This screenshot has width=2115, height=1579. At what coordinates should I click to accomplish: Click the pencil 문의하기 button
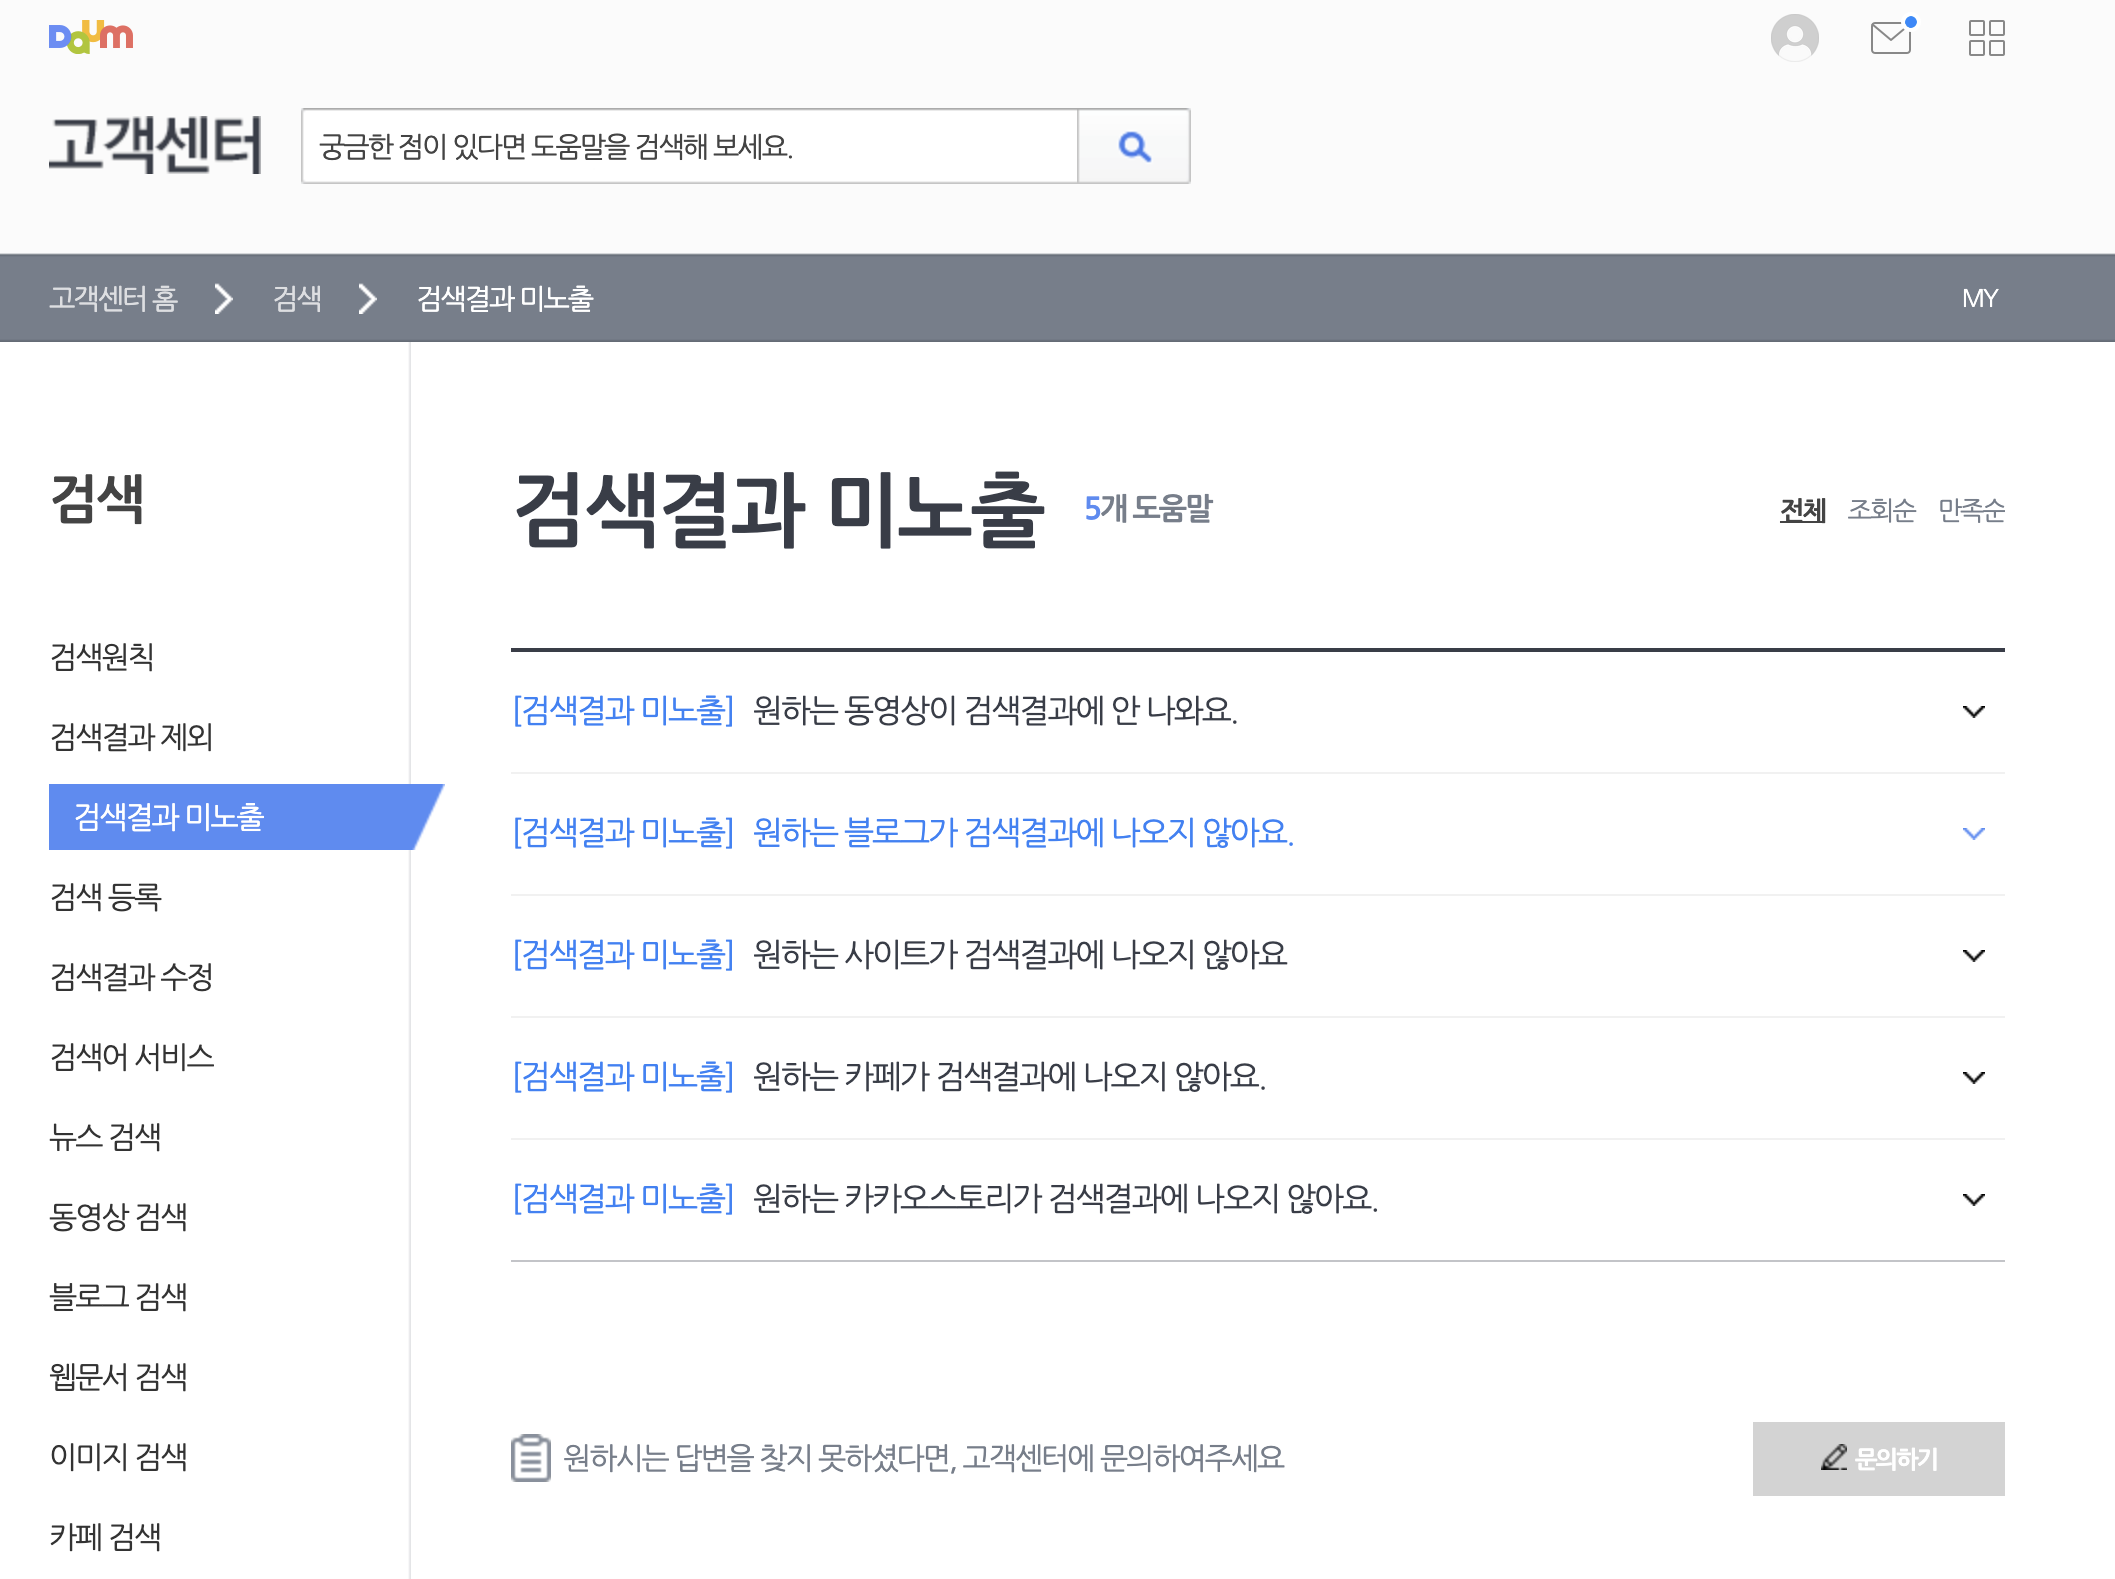click(1878, 1458)
